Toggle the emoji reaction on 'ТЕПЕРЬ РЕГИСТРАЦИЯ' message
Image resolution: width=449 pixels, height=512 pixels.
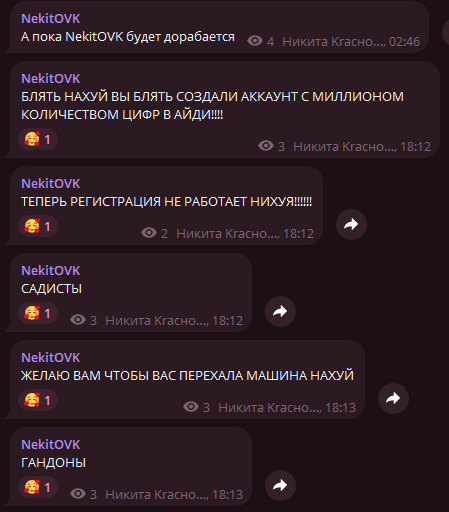tap(38, 226)
